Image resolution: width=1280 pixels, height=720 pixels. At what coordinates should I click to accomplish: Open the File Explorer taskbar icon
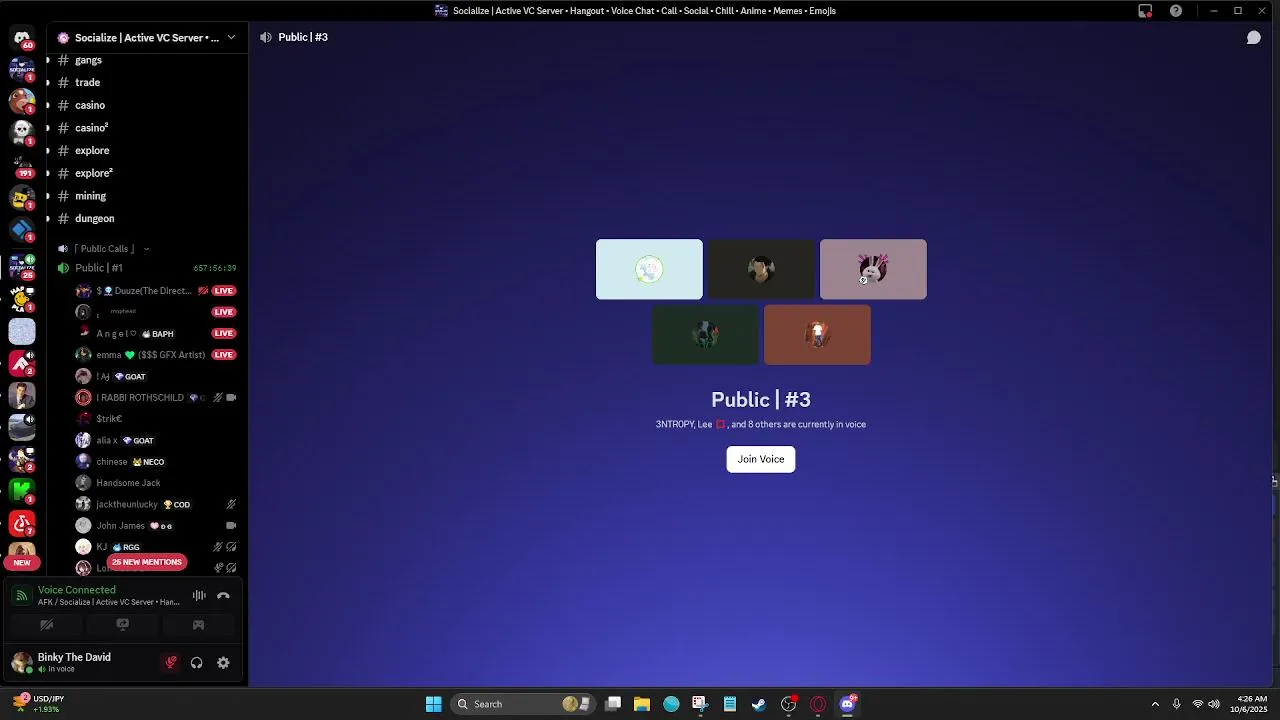click(642, 704)
